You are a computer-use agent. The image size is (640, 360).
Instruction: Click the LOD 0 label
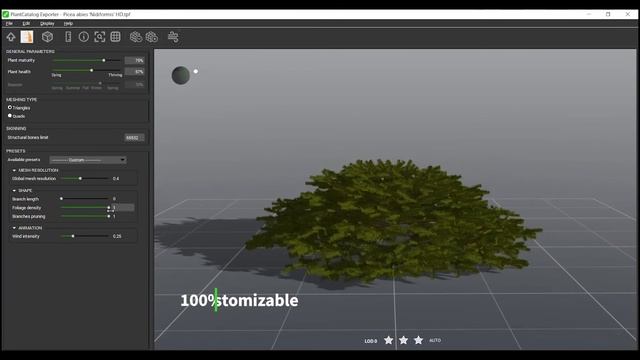coord(371,341)
